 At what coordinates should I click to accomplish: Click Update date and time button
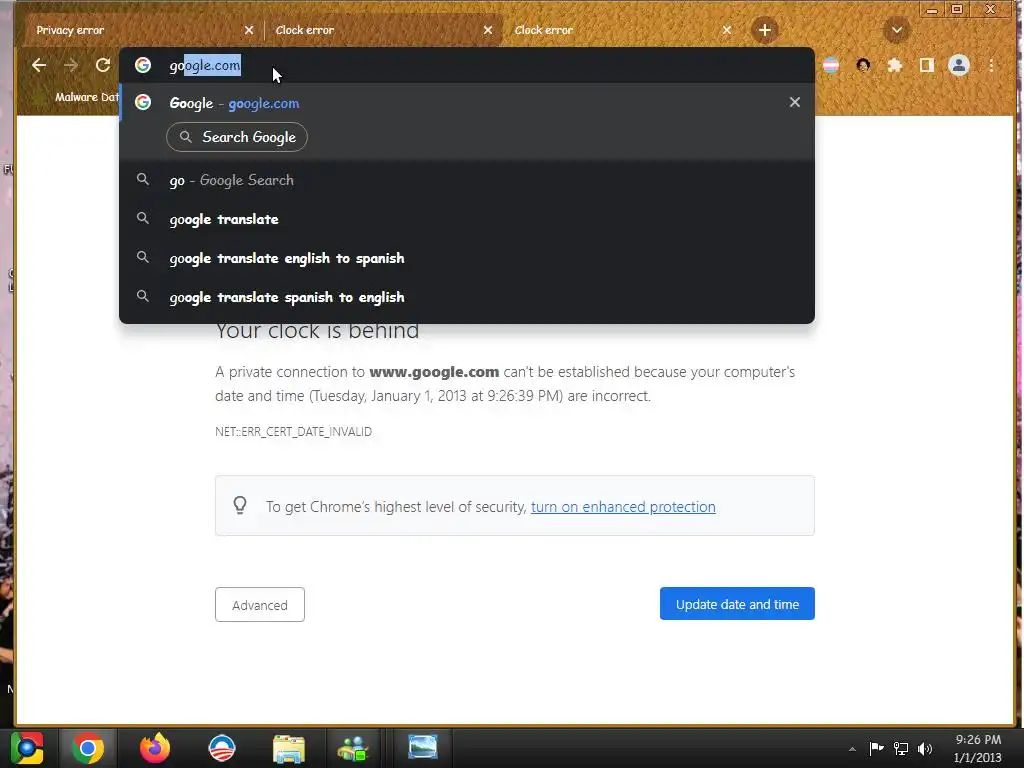click(x=737, y=604)
